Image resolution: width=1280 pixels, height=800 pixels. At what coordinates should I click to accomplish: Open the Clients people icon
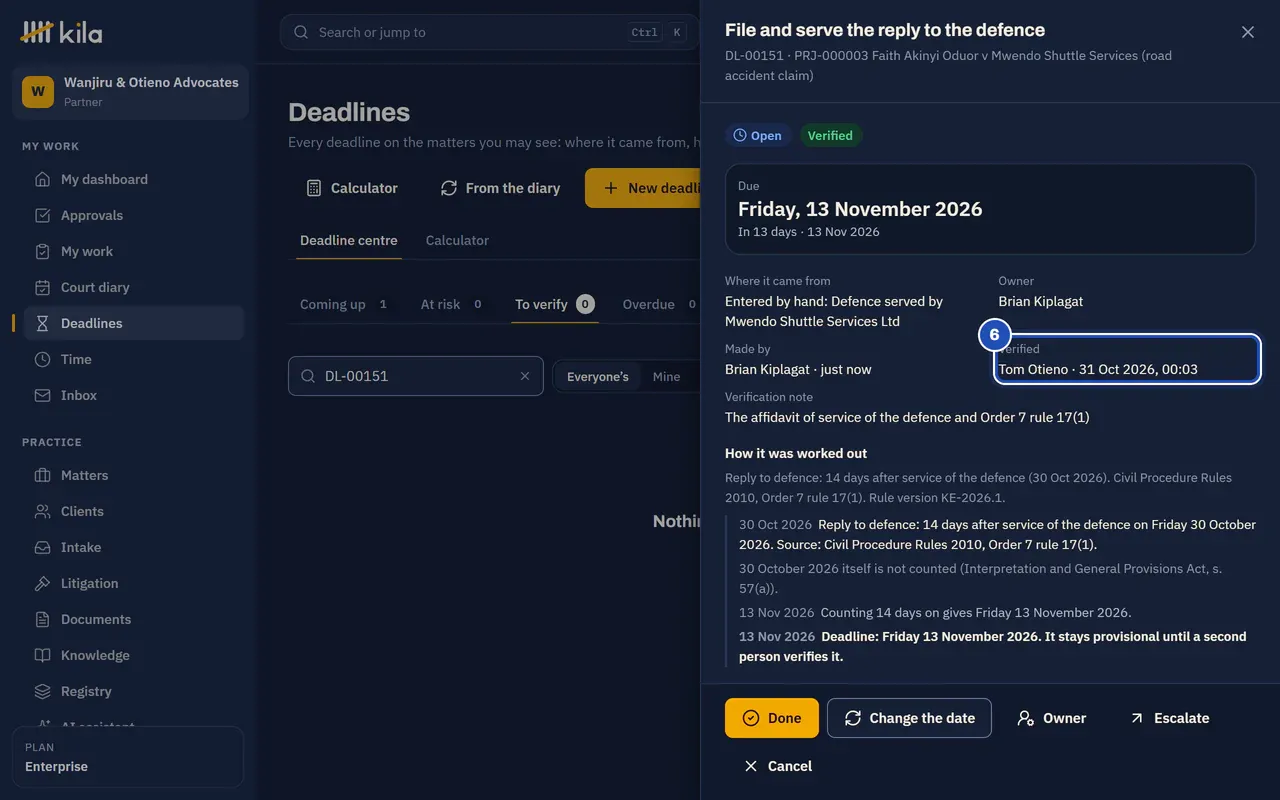[x=42, y=511]
